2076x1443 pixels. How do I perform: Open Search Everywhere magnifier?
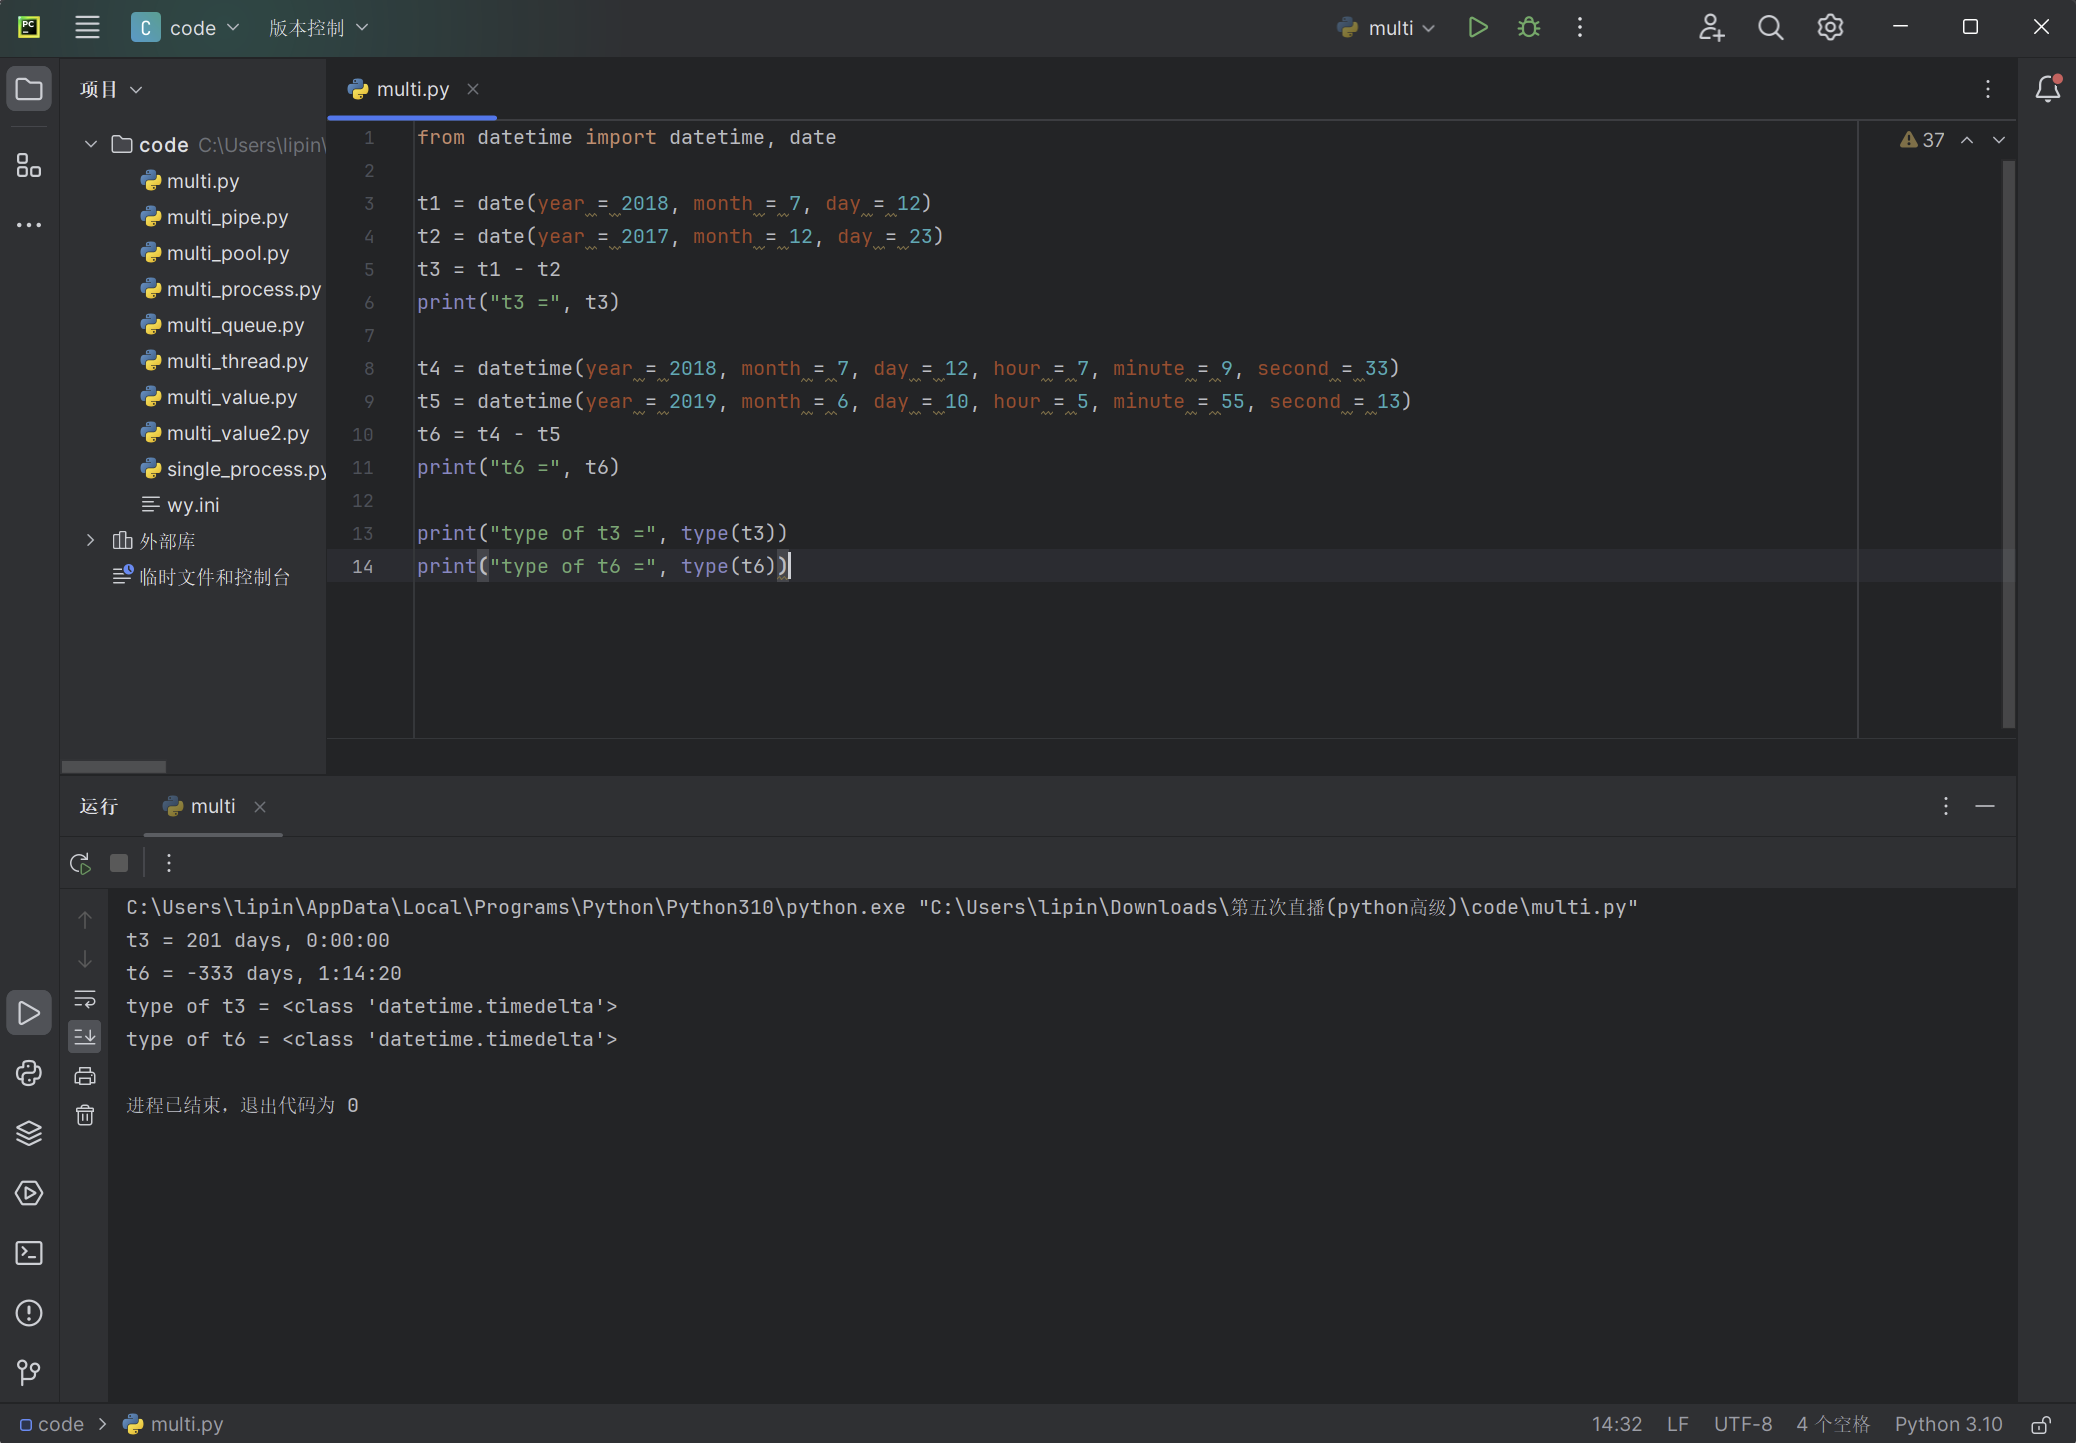(x=1771, y=28)
